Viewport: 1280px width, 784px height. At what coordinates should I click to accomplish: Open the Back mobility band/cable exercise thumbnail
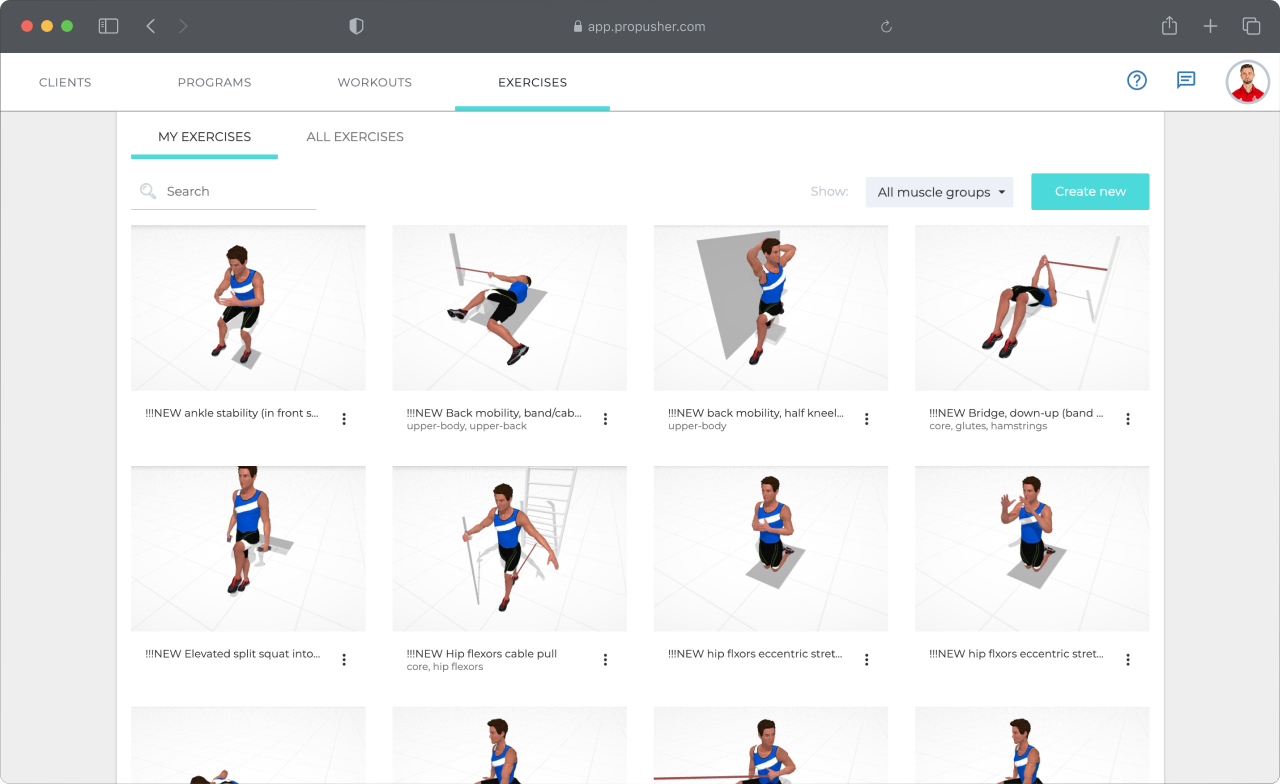[509, 308]
